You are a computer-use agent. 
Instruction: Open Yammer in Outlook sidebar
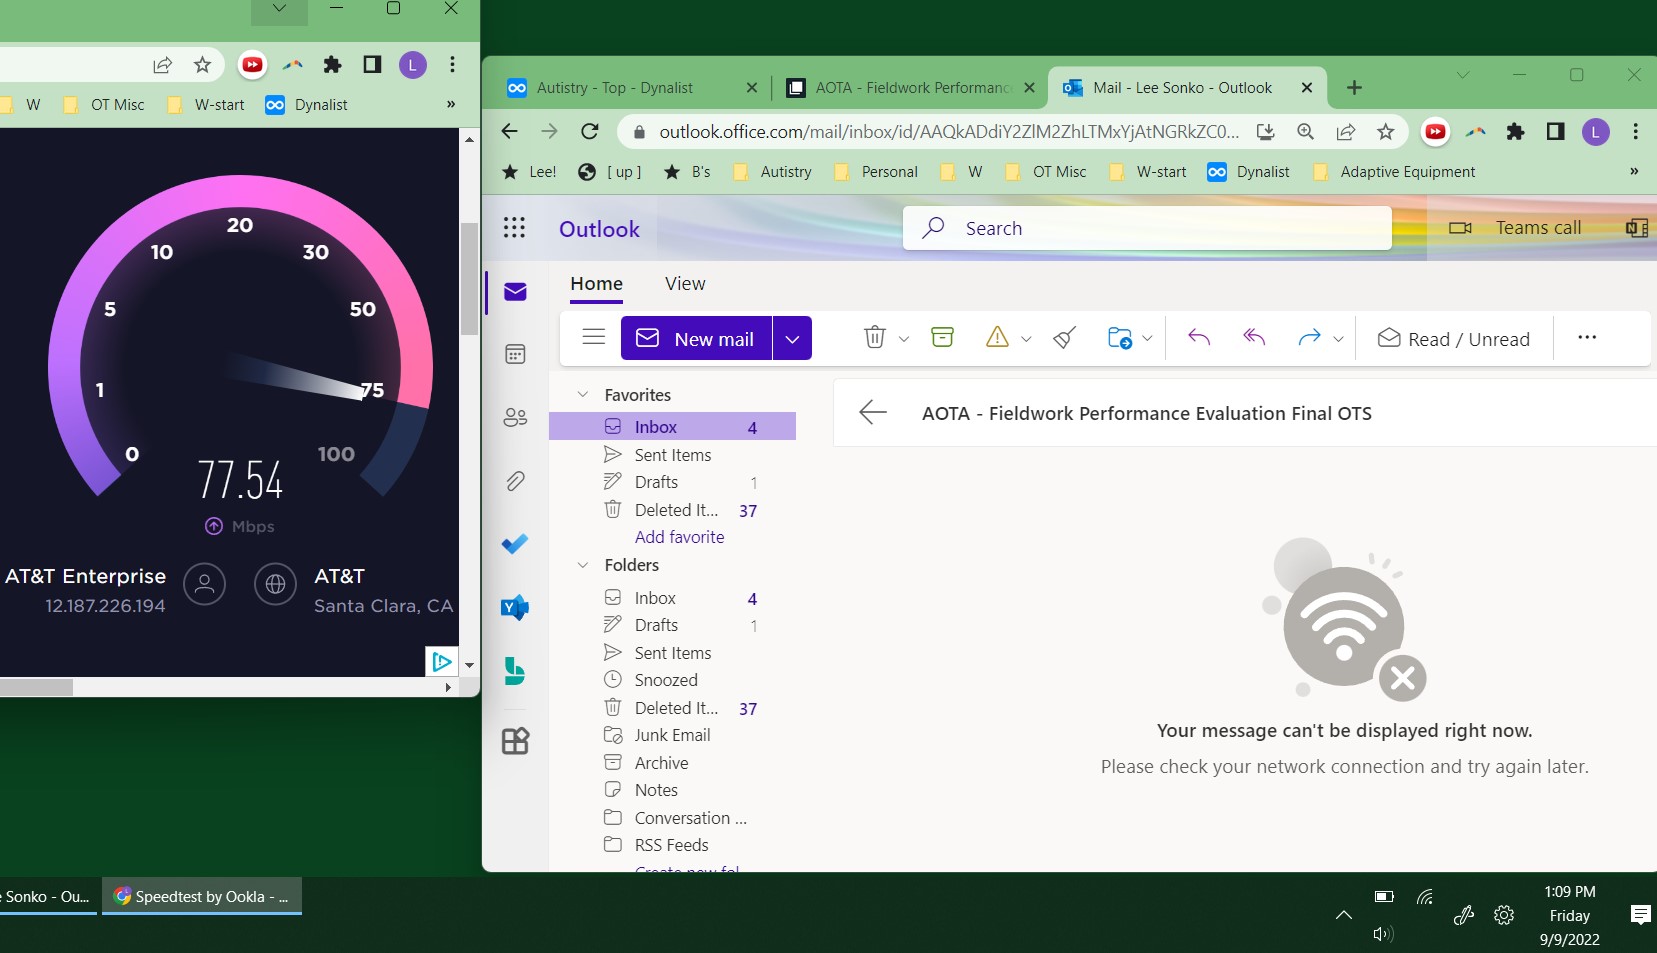(x=515, y=607)
